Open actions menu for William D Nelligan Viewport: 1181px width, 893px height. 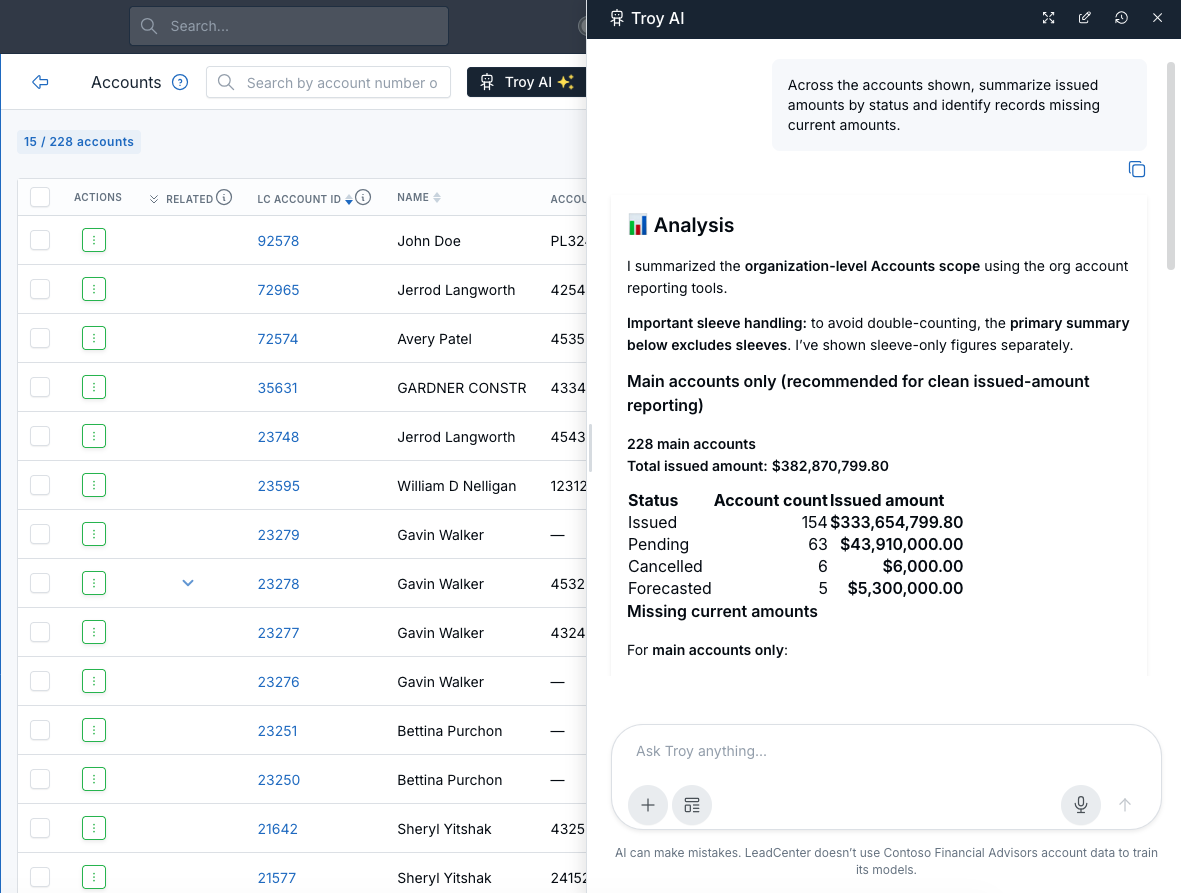(x=93, y=485)
